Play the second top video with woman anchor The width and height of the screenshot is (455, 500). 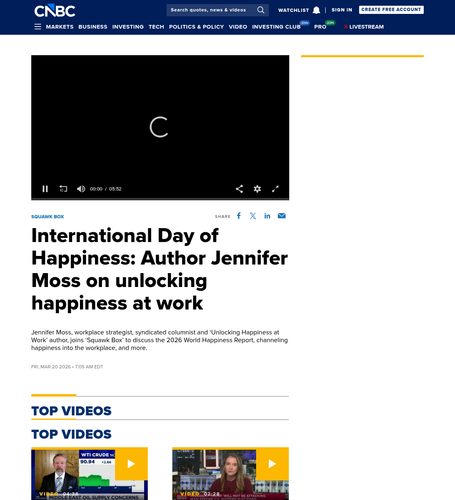(230, 474)
